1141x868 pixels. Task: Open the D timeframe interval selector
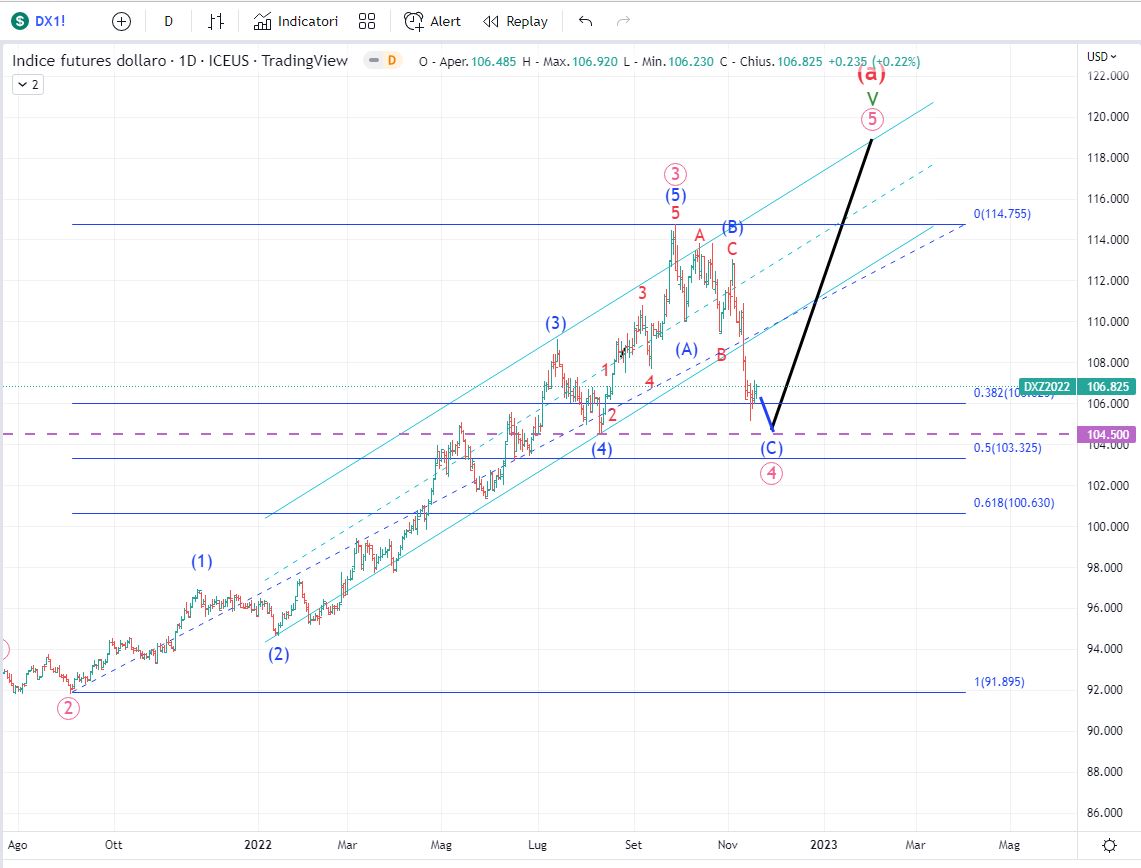pyautogui.click(x=168, y=21)
